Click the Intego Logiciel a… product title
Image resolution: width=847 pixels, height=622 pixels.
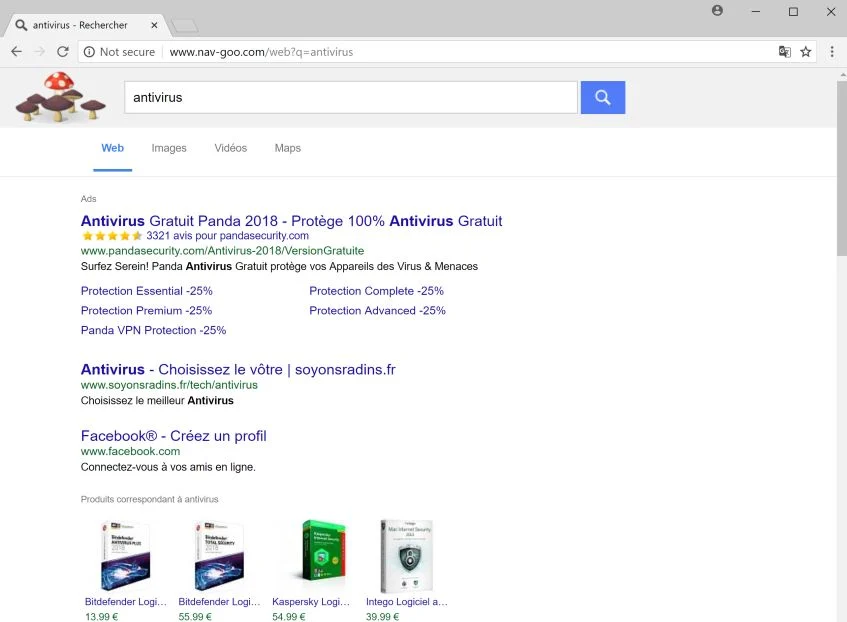(407, 602)
